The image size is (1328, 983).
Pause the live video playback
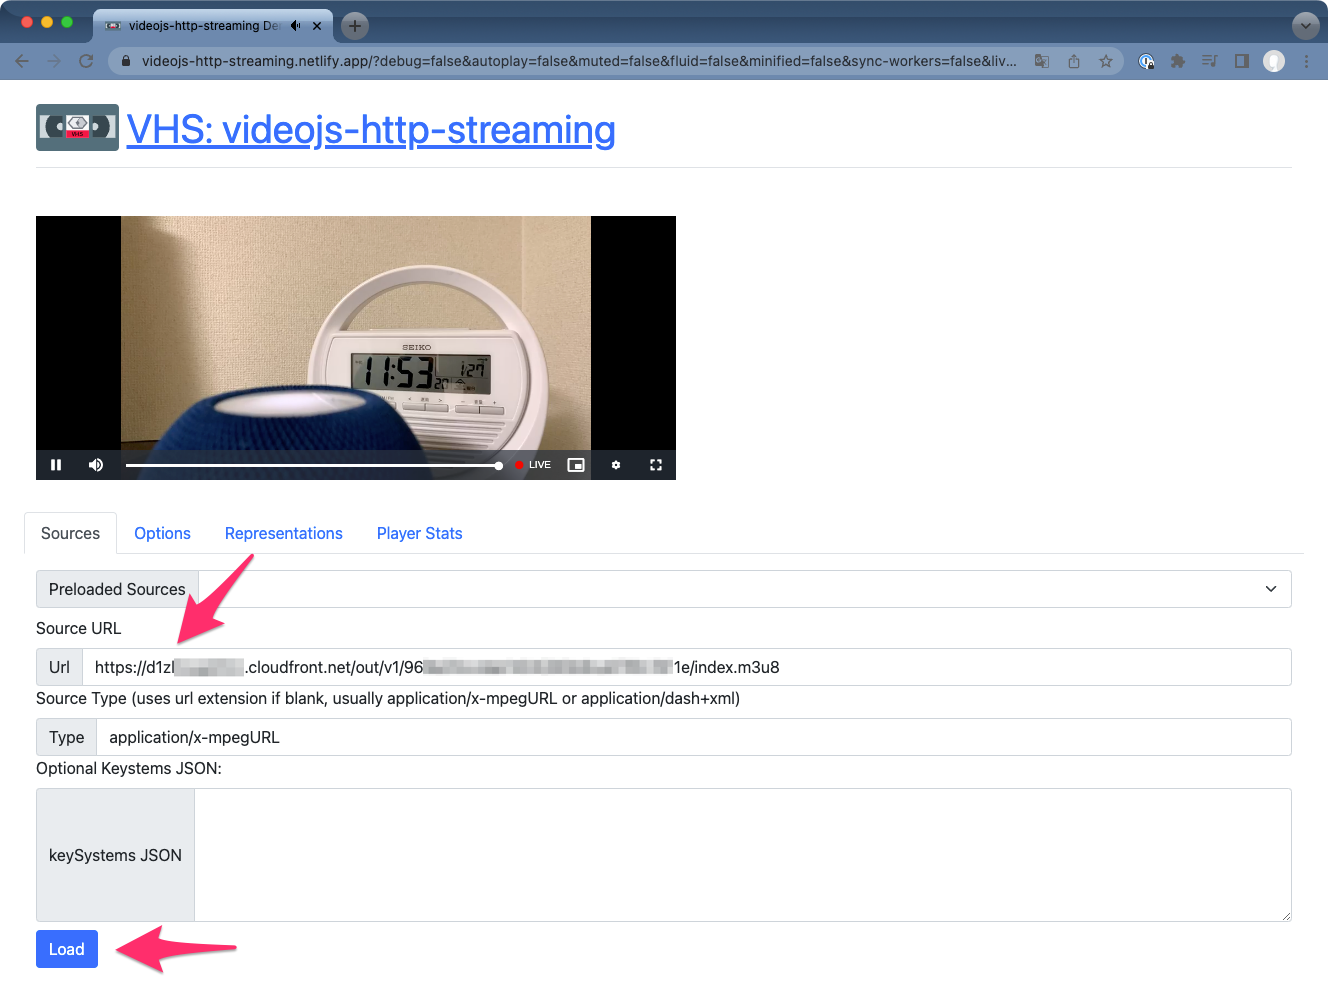(56, 465)
